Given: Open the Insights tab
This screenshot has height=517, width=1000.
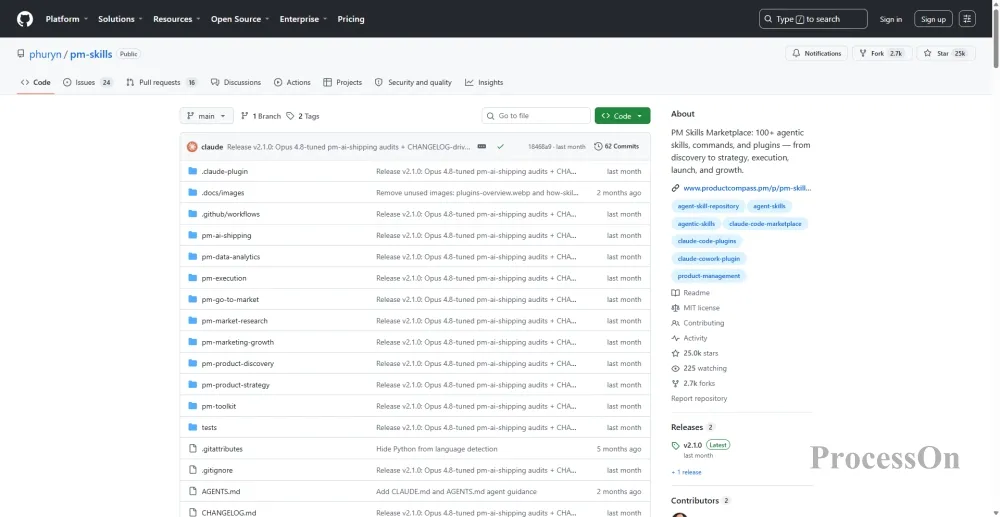Looking at the screenshot, I should (484, 82).
